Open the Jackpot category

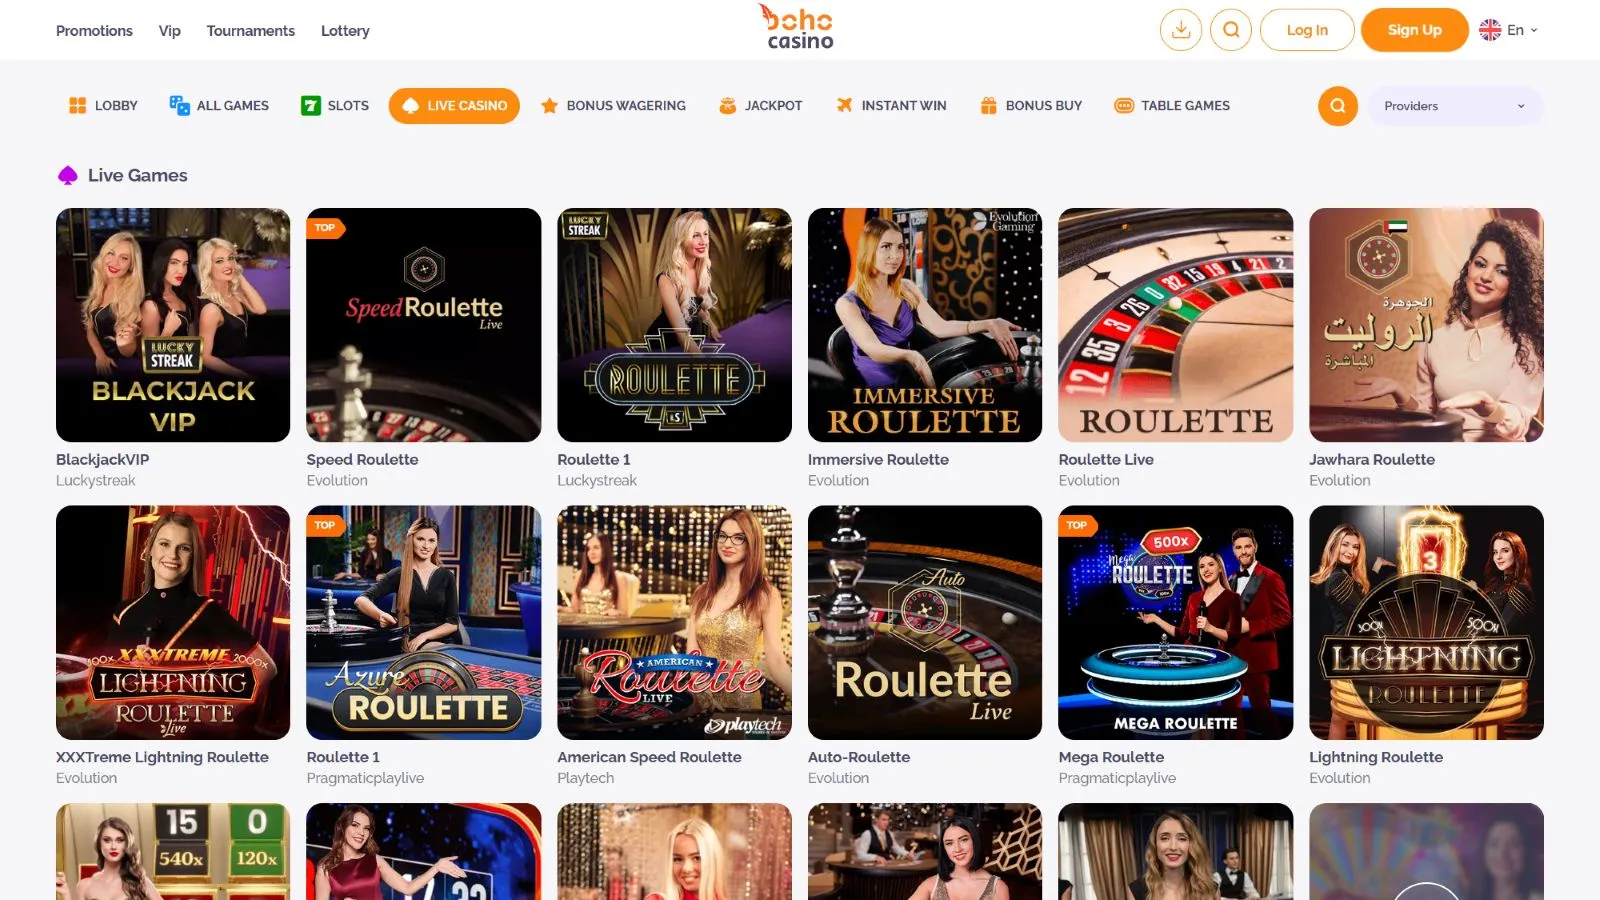pos(760,105)
